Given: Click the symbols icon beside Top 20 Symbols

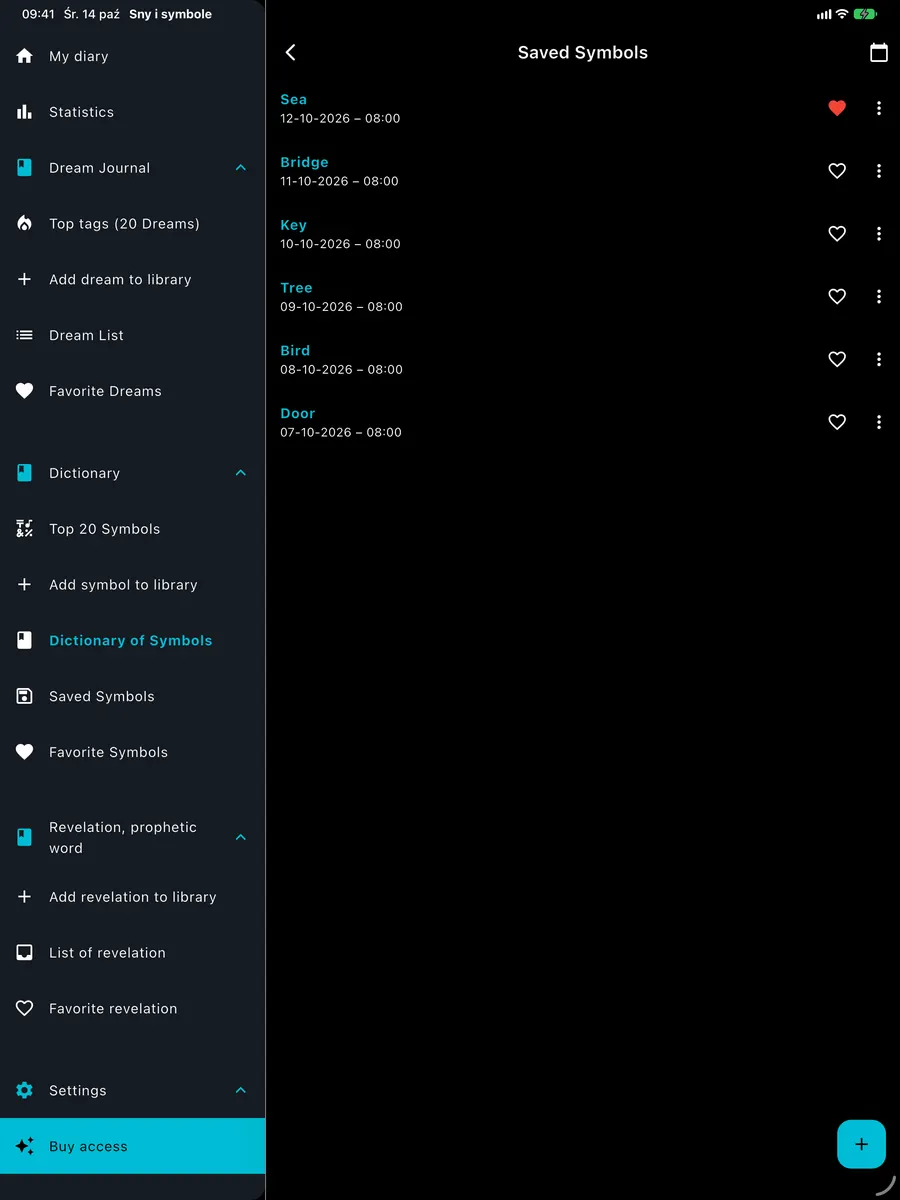Looking at the screenshot, I should [25, 529].
